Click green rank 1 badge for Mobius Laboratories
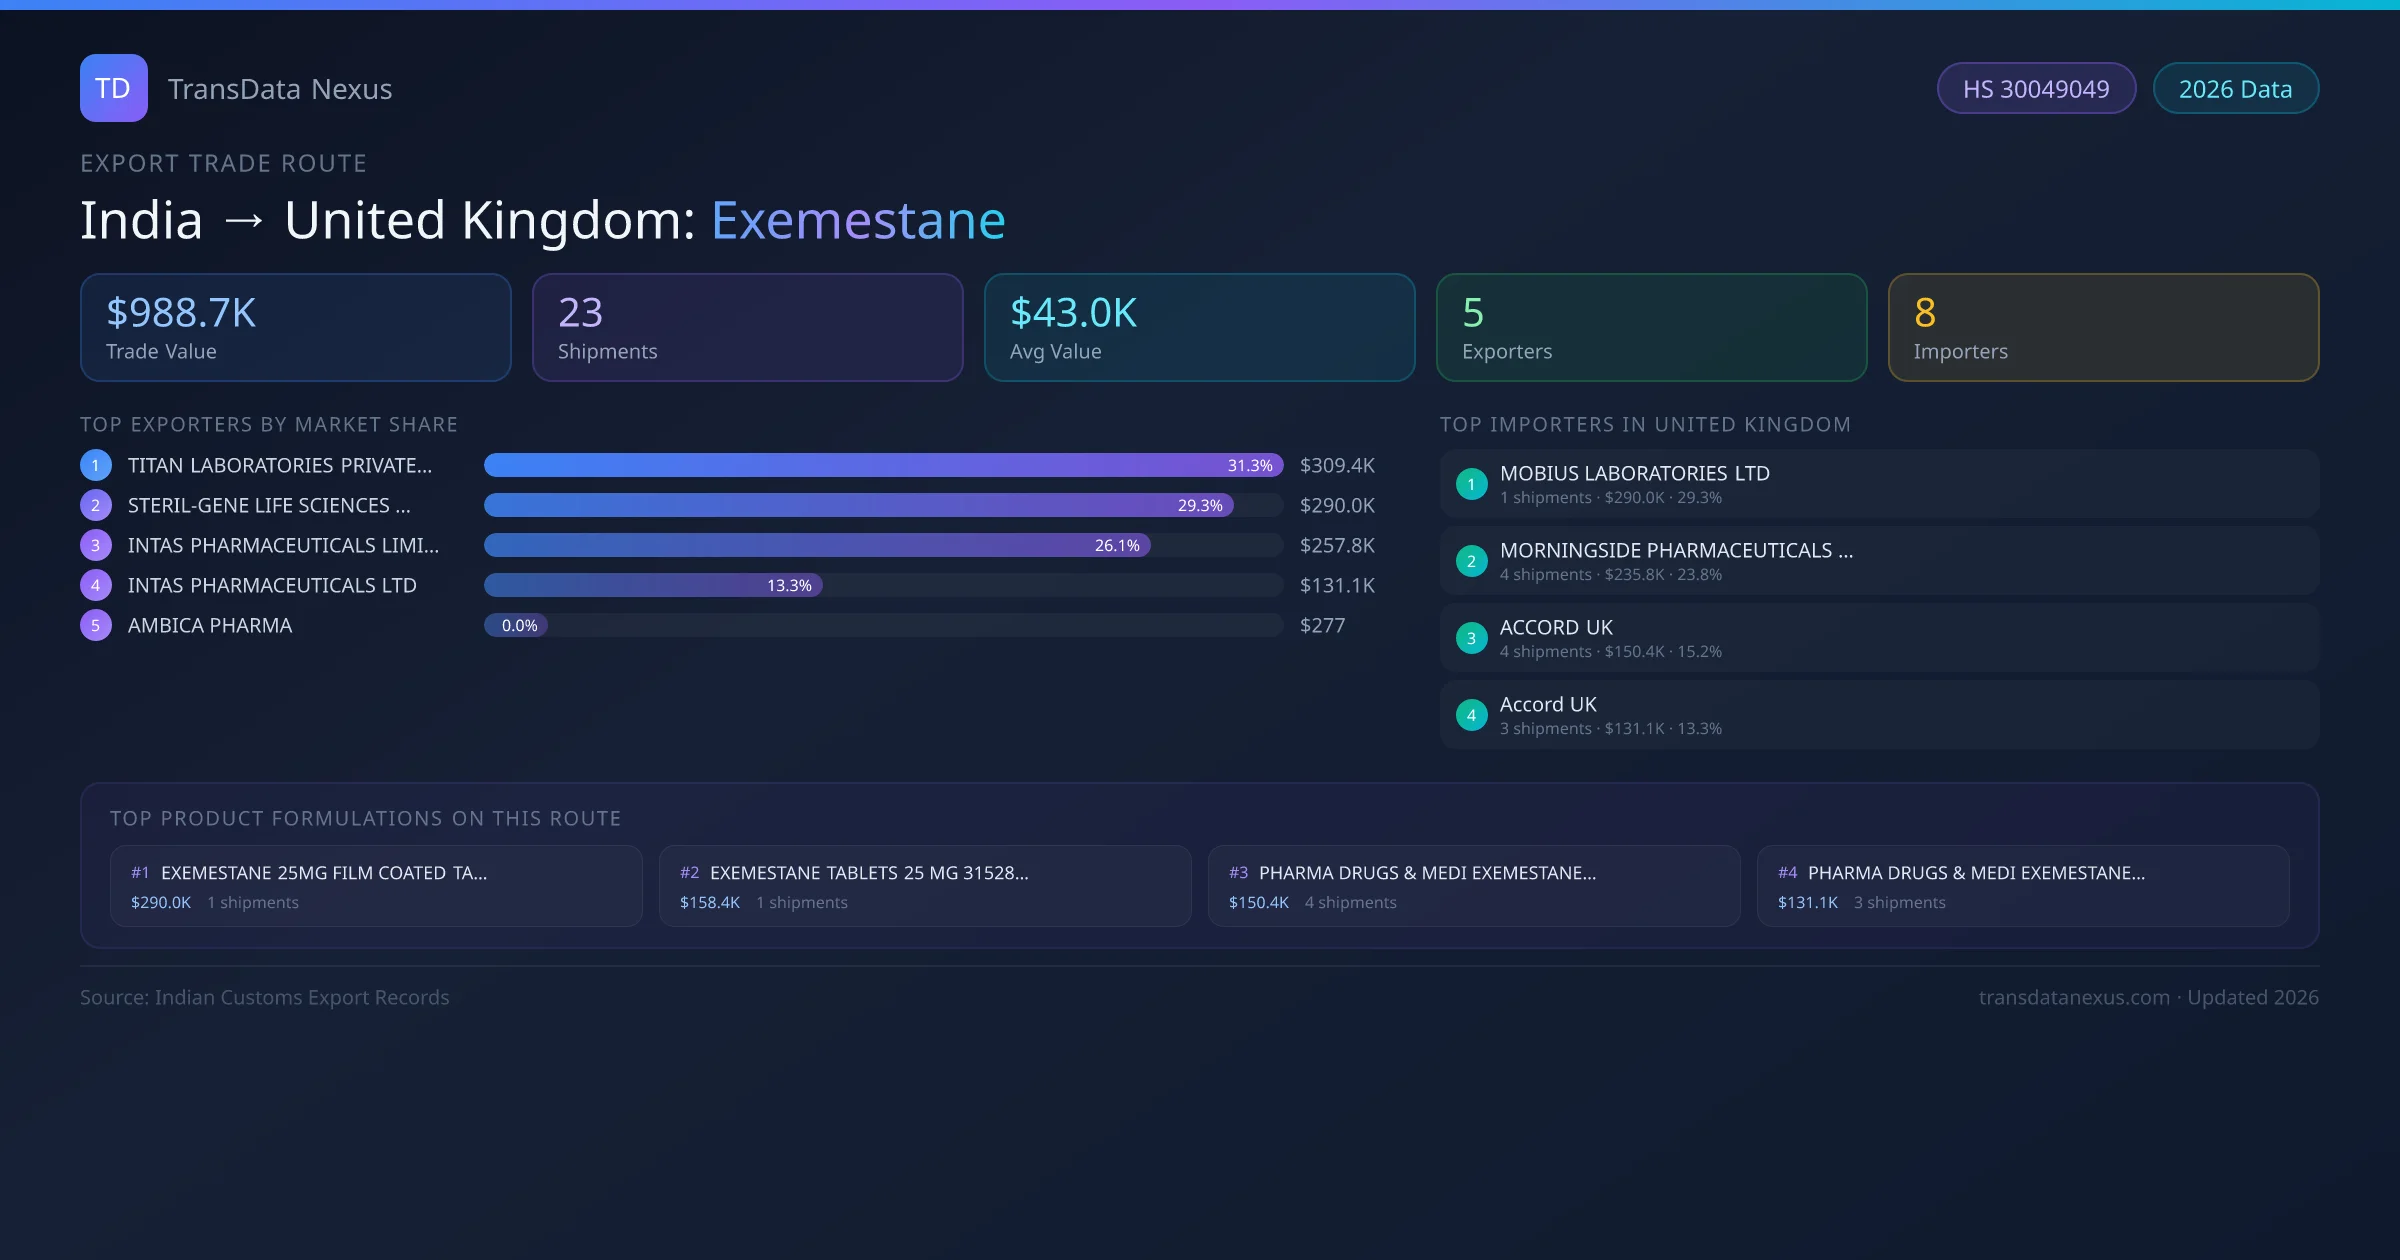 point(1471,484)
